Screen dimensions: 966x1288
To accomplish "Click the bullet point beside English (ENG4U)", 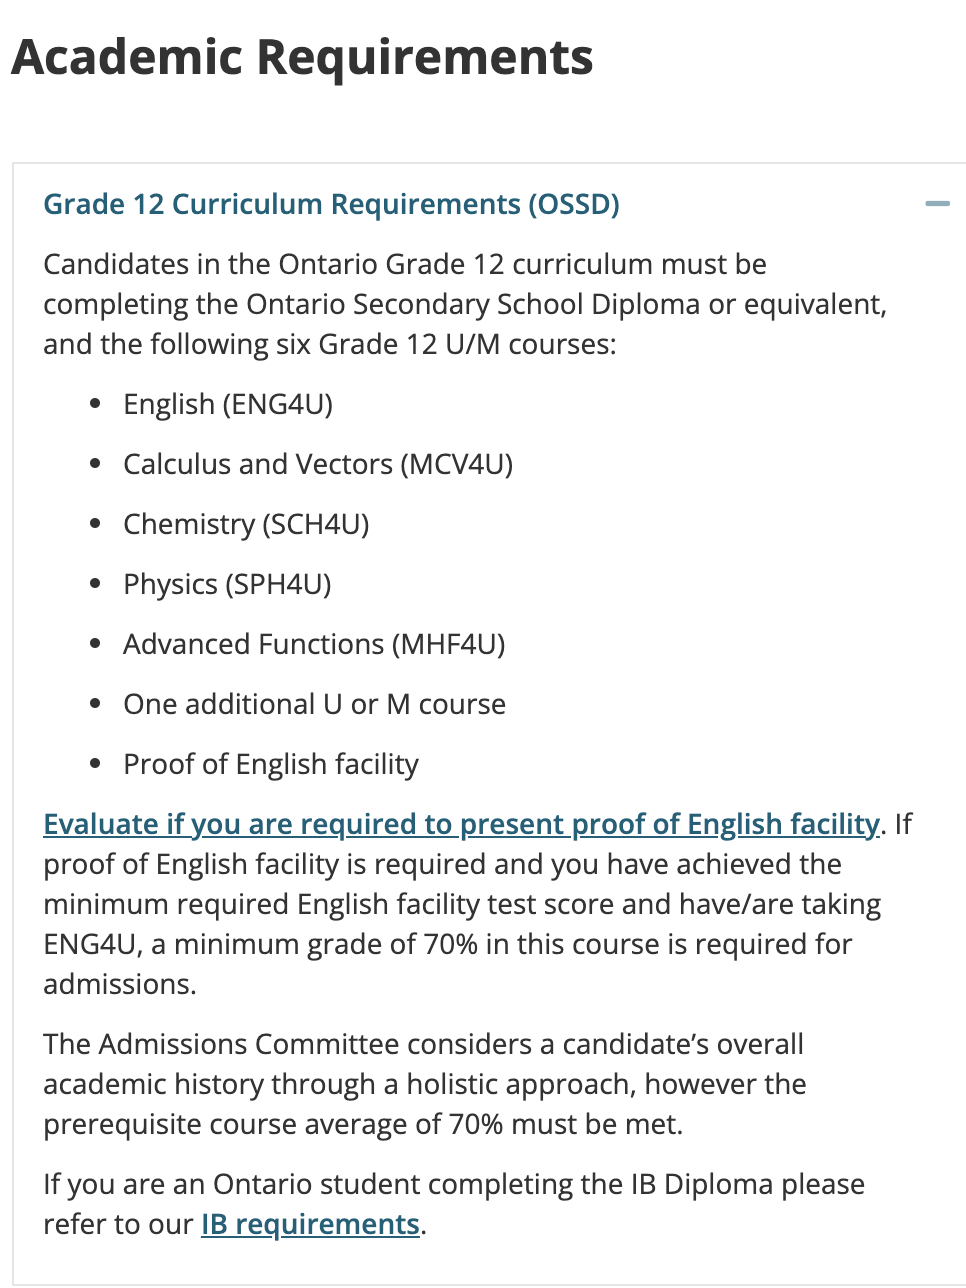I will tap(95, 404).
